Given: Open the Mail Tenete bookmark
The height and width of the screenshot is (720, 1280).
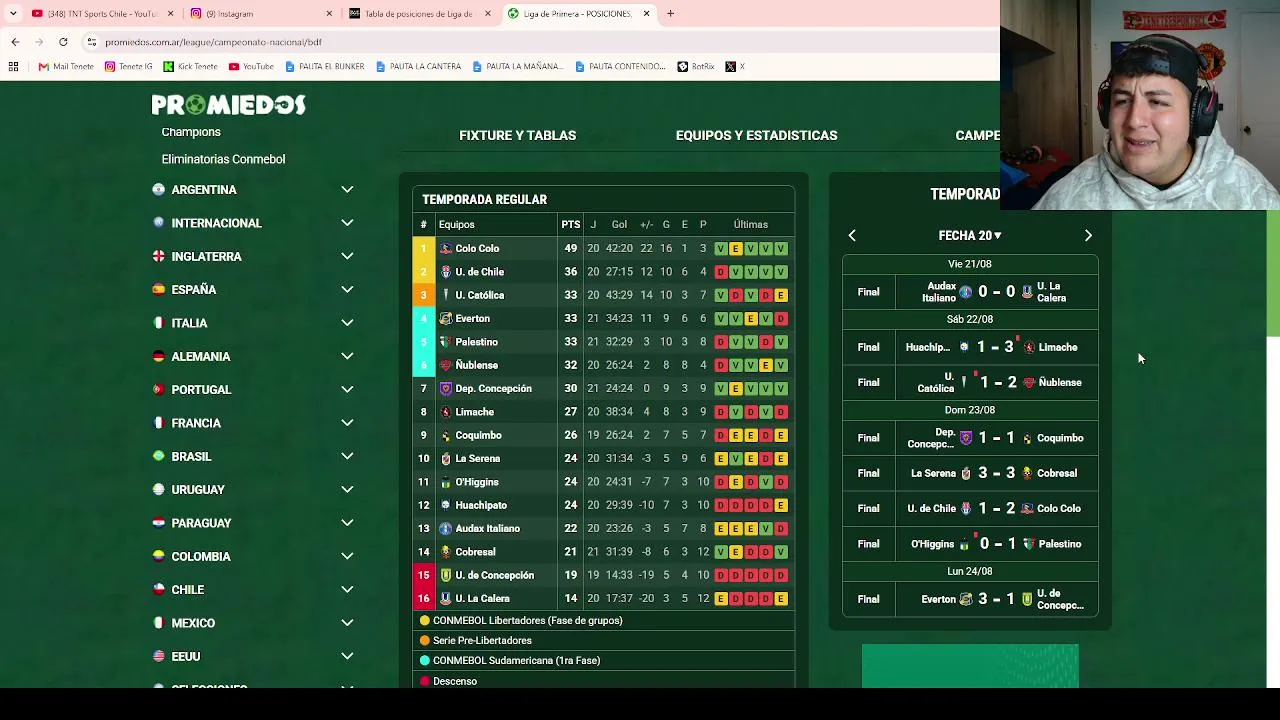Looking at the screenshot, I should (x=66, y=67).
